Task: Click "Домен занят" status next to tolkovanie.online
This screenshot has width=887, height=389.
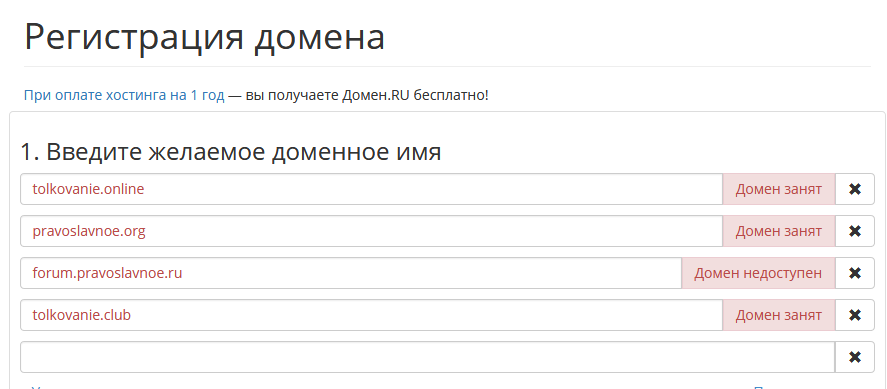Action: (779, 189)
